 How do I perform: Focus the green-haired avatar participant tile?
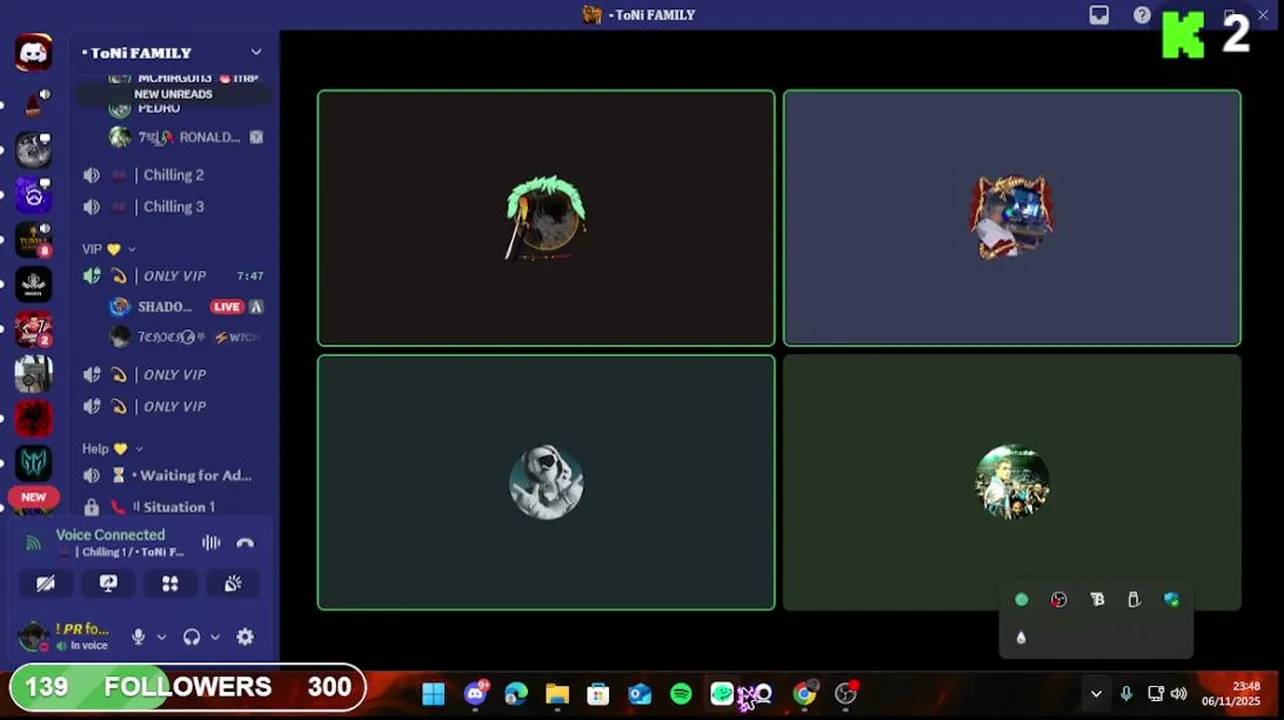tap(546, 218)
